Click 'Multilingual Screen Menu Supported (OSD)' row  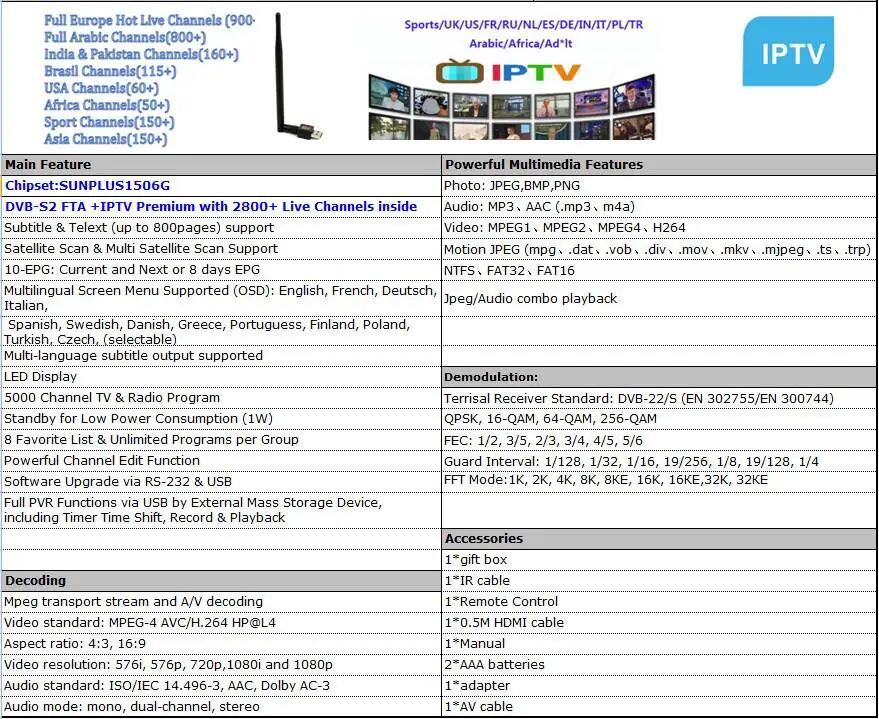221,298
